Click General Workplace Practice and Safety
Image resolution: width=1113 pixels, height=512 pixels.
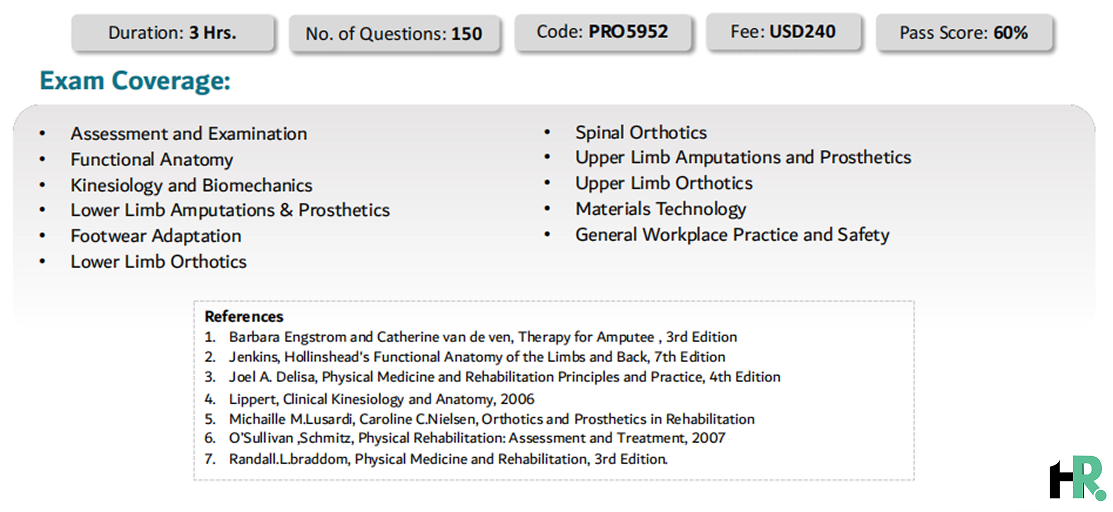pos(733,234)
